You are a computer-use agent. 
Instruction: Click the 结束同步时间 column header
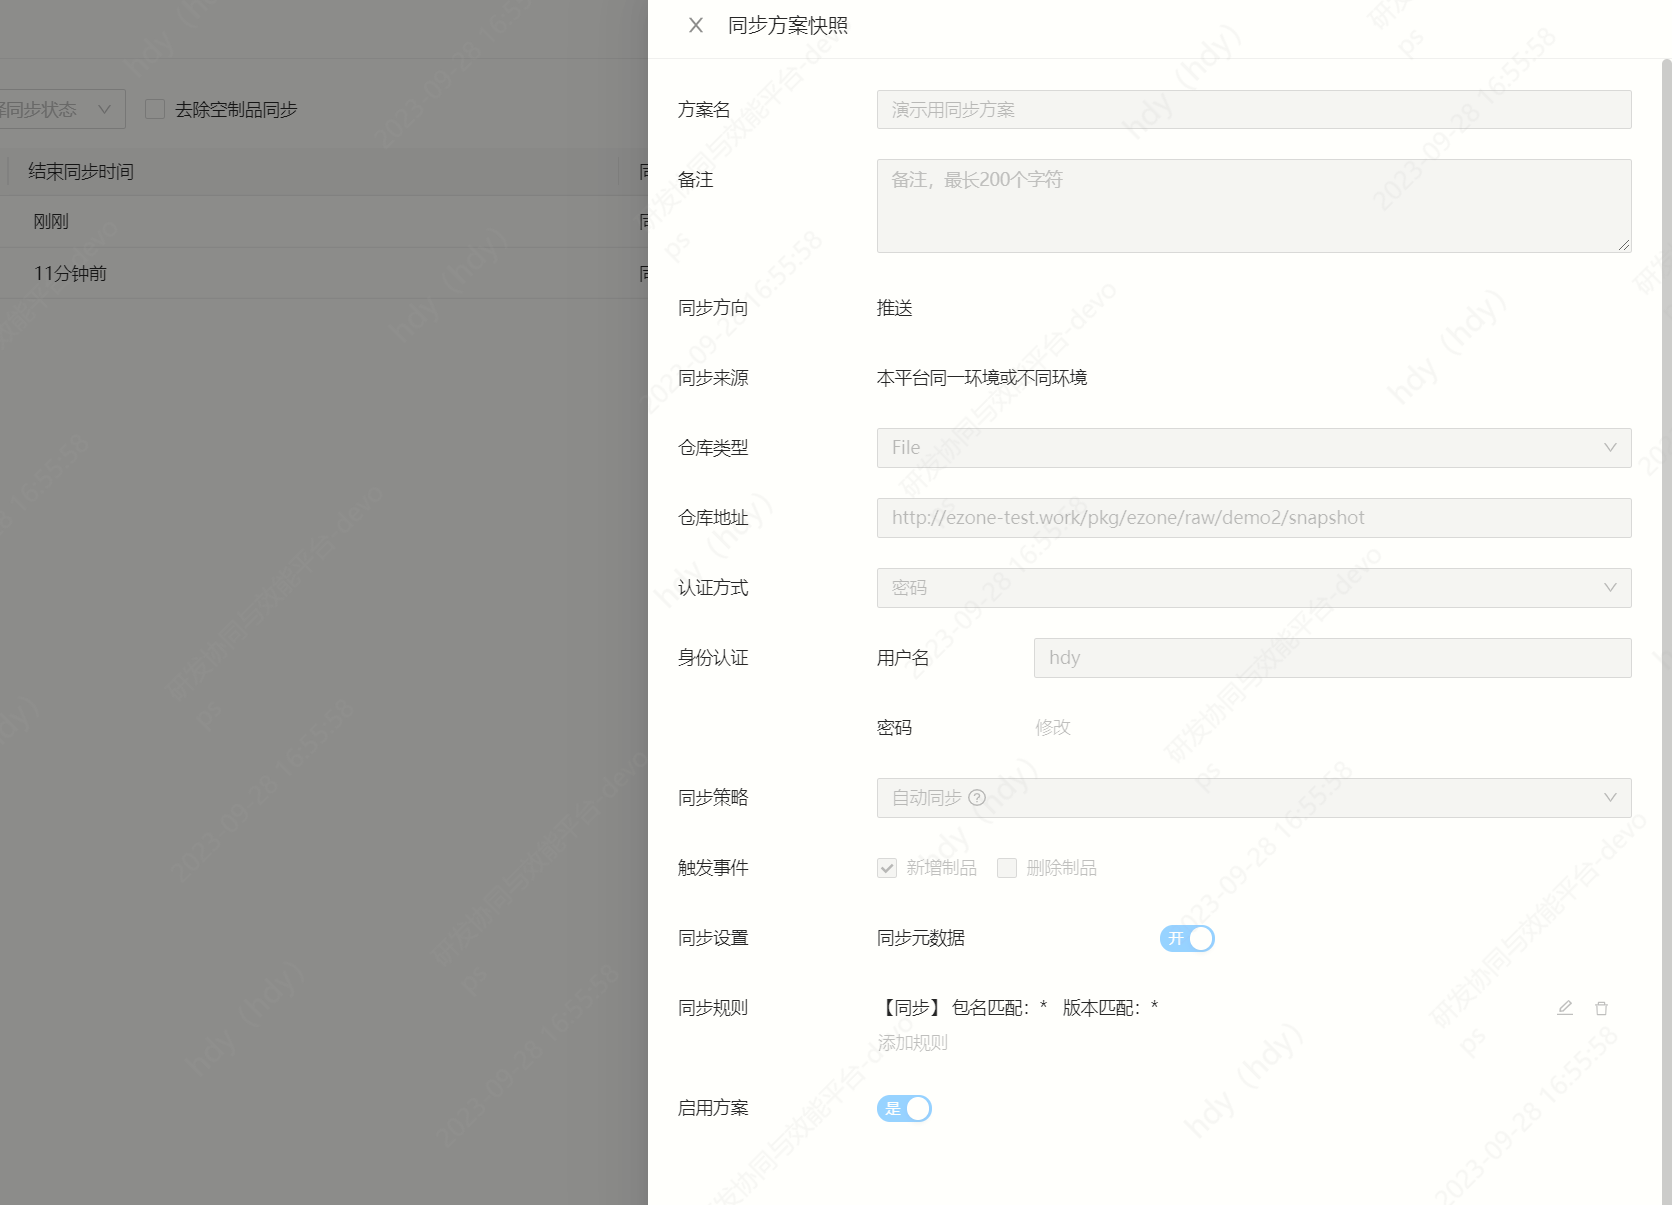81,172
